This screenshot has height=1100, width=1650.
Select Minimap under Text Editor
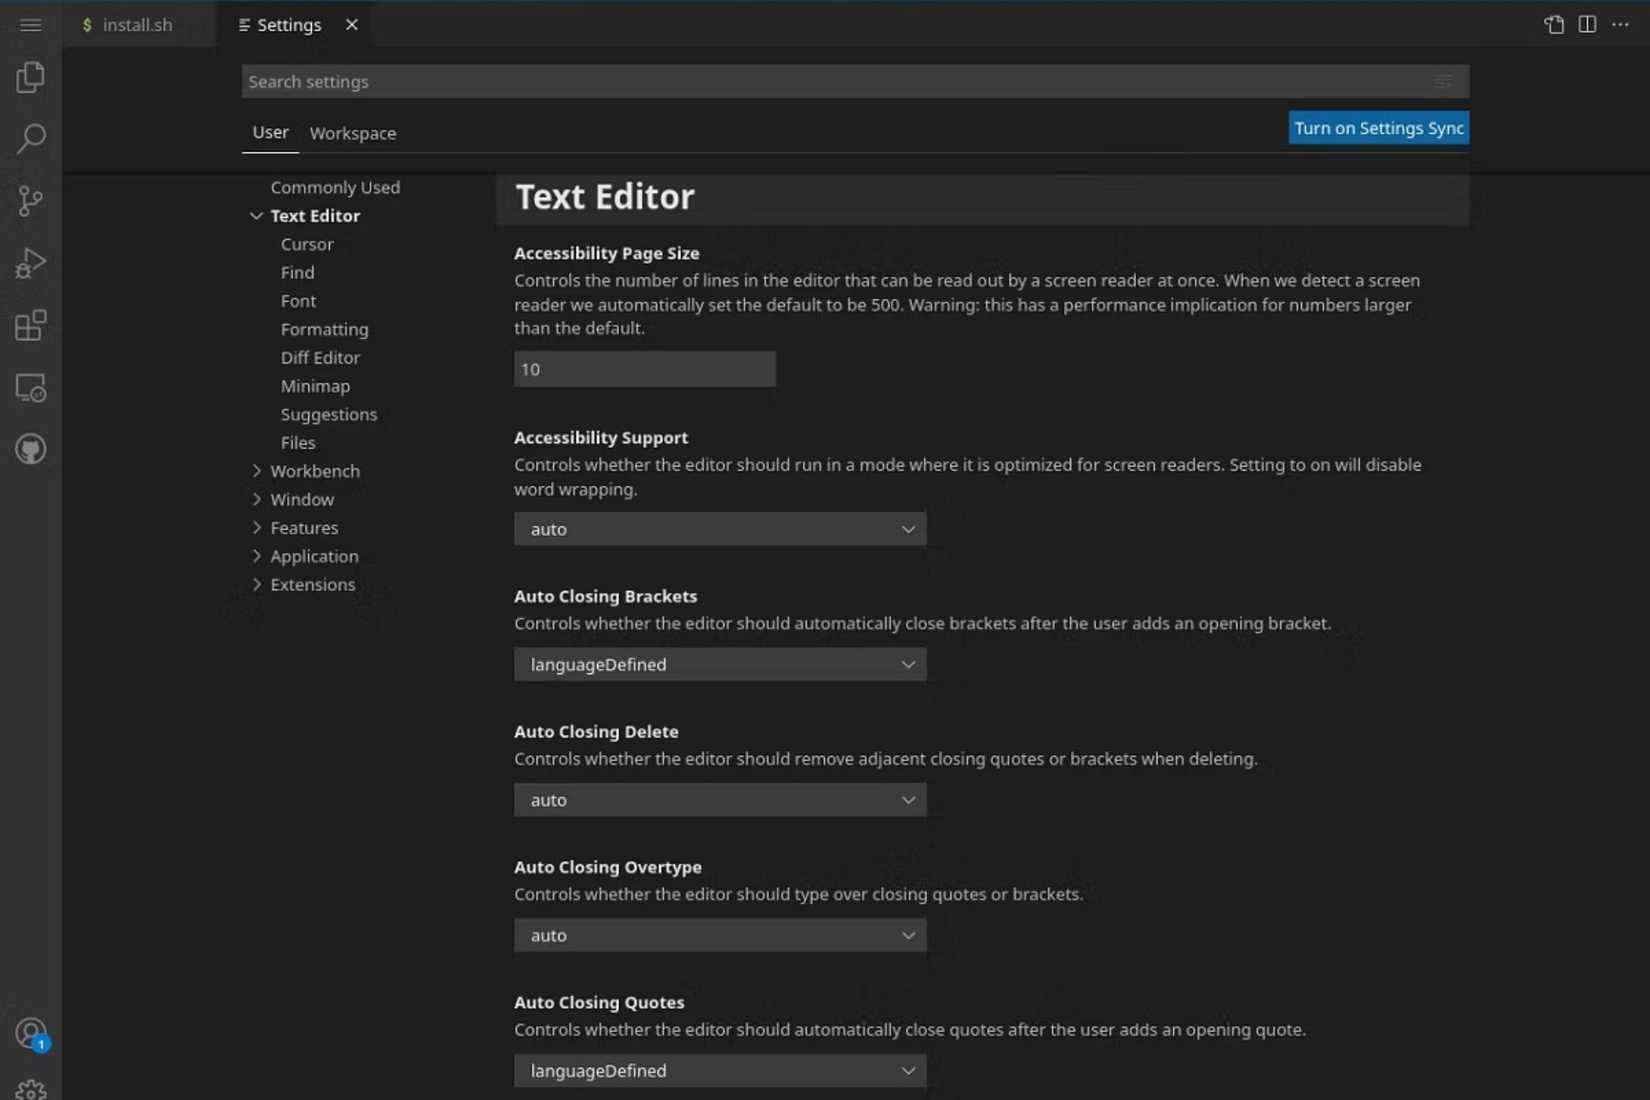(x=315, y=386)
